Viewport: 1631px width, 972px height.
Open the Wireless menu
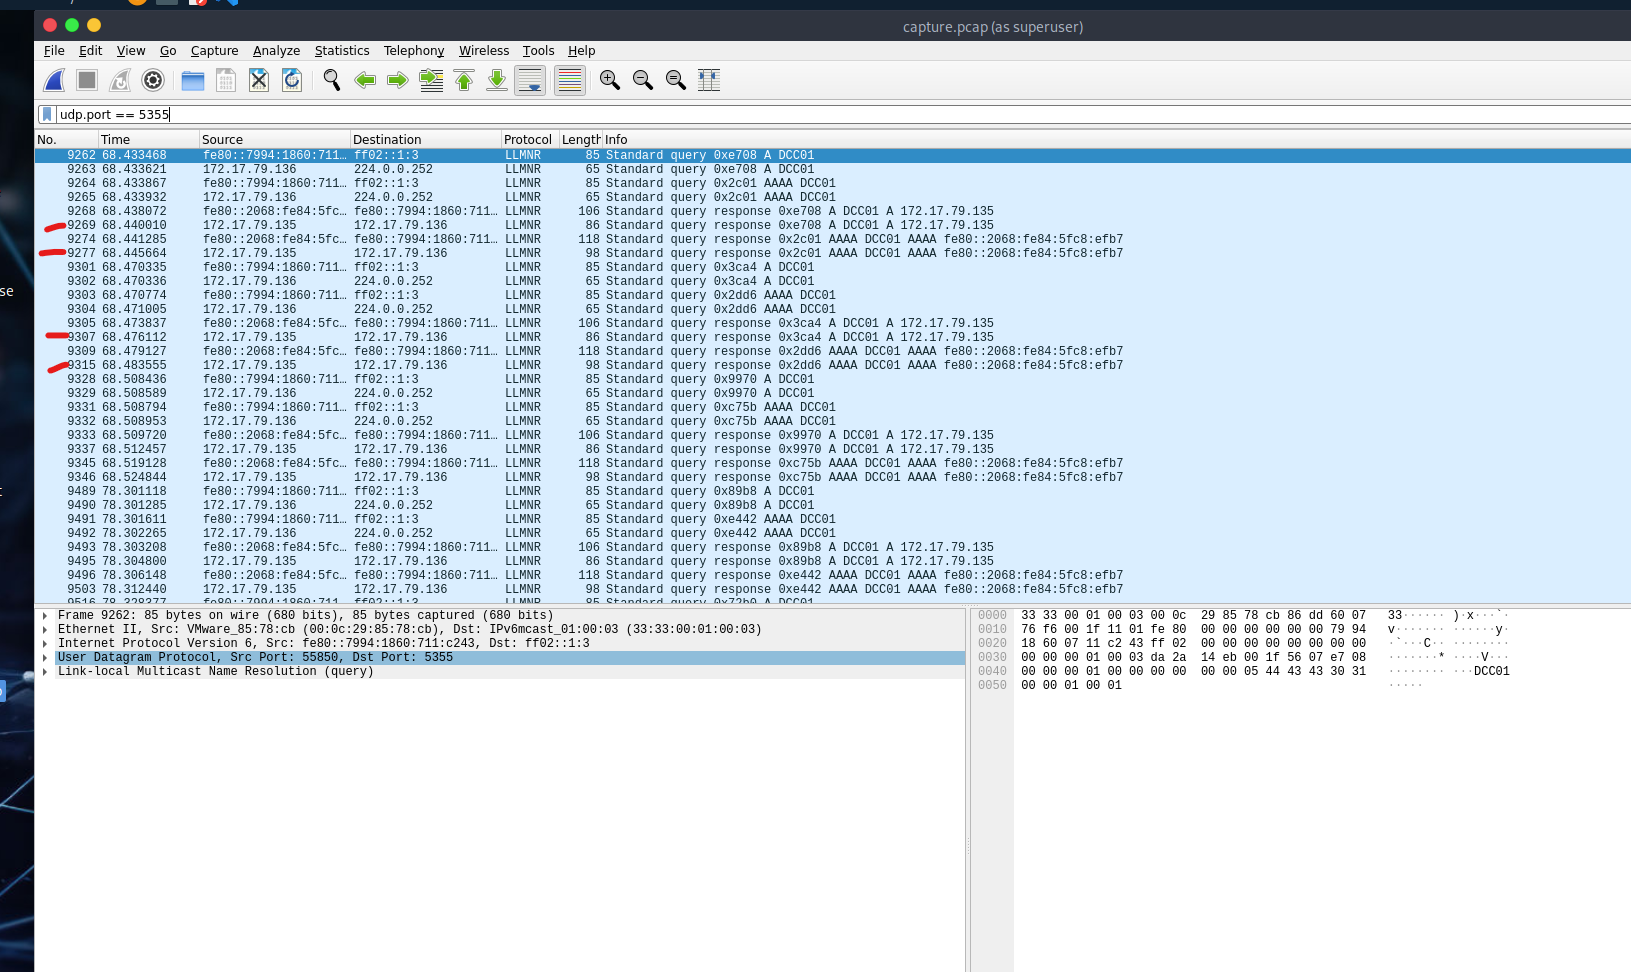tap(484, 51)
